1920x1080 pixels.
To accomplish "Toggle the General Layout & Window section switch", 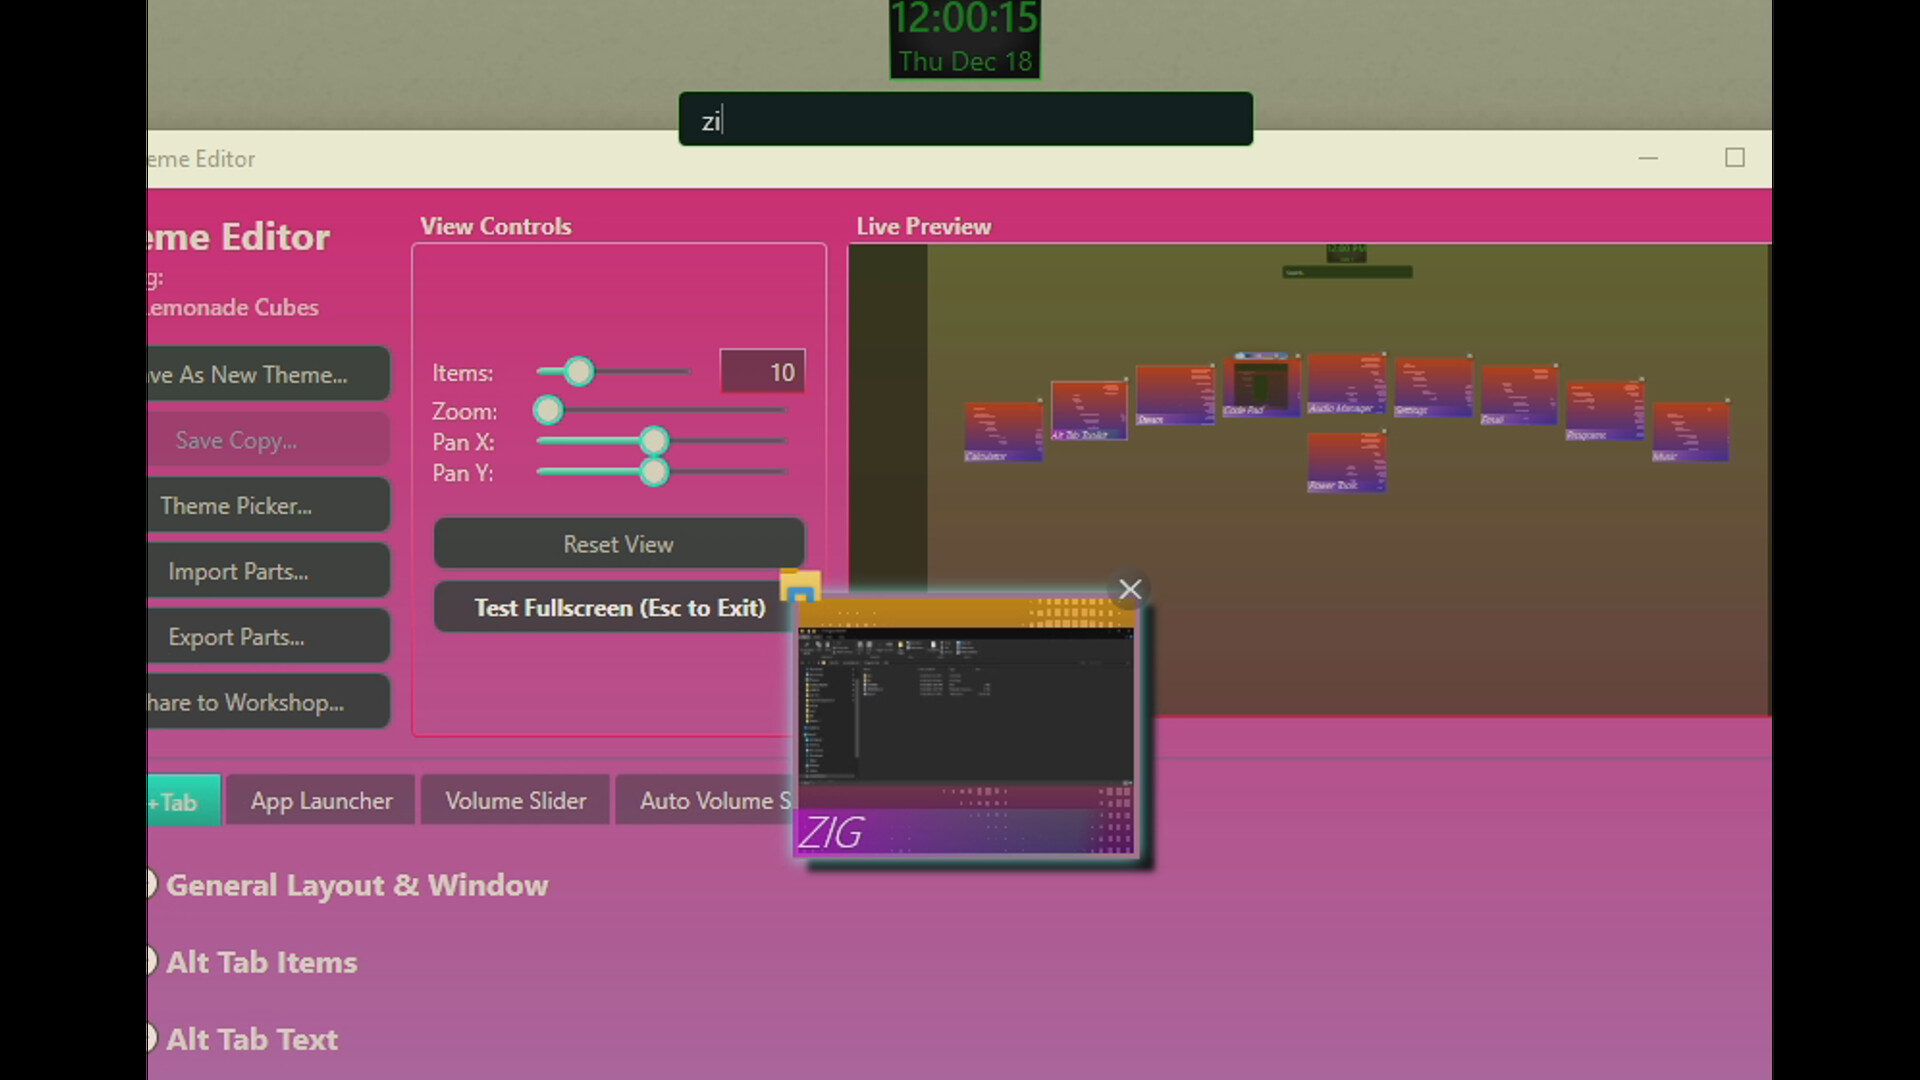I will click(150, 884).
